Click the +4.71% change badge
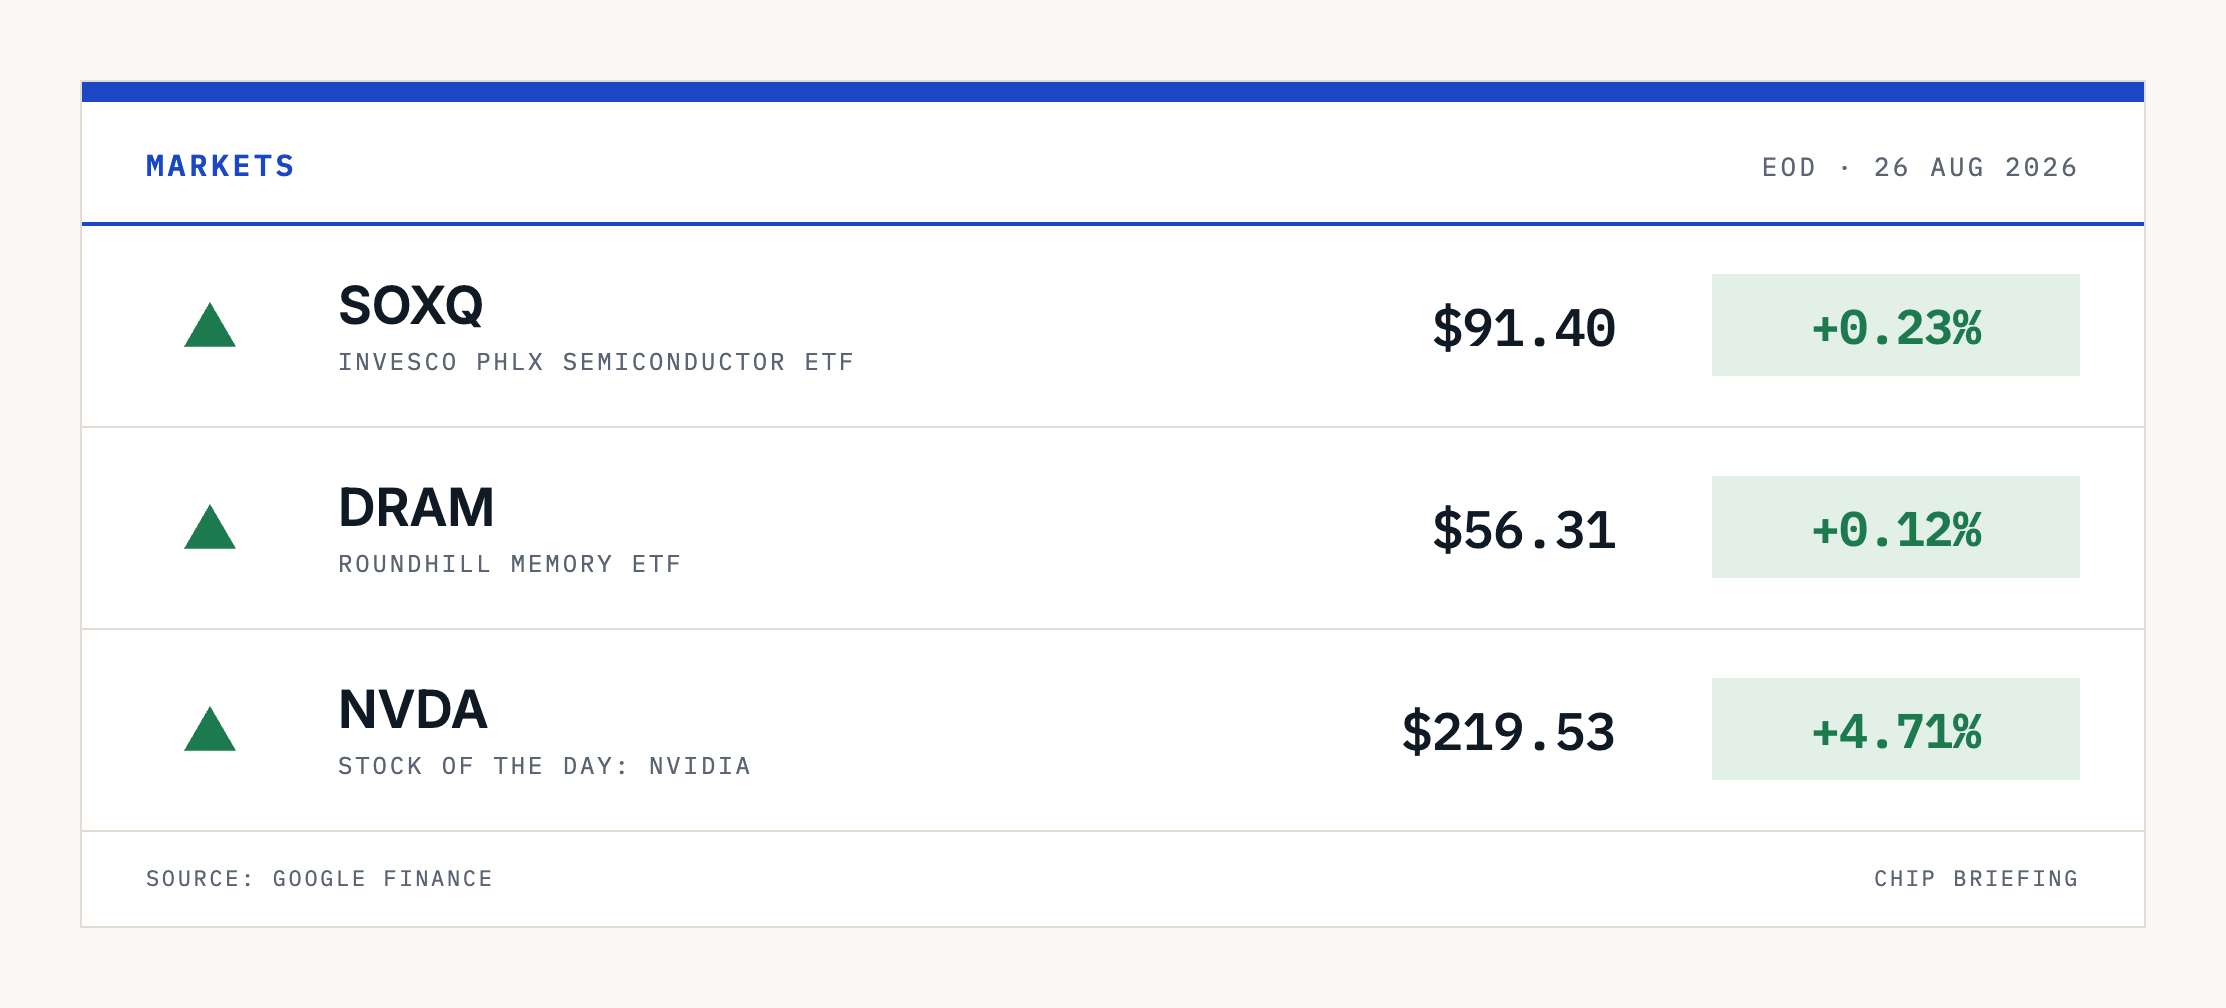The image size is (2226, 1008). coord(1896,729)
